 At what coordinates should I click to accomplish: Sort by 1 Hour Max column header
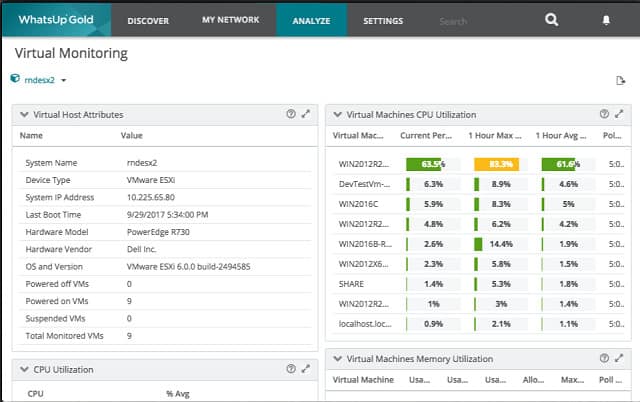[x=495, y=135]
